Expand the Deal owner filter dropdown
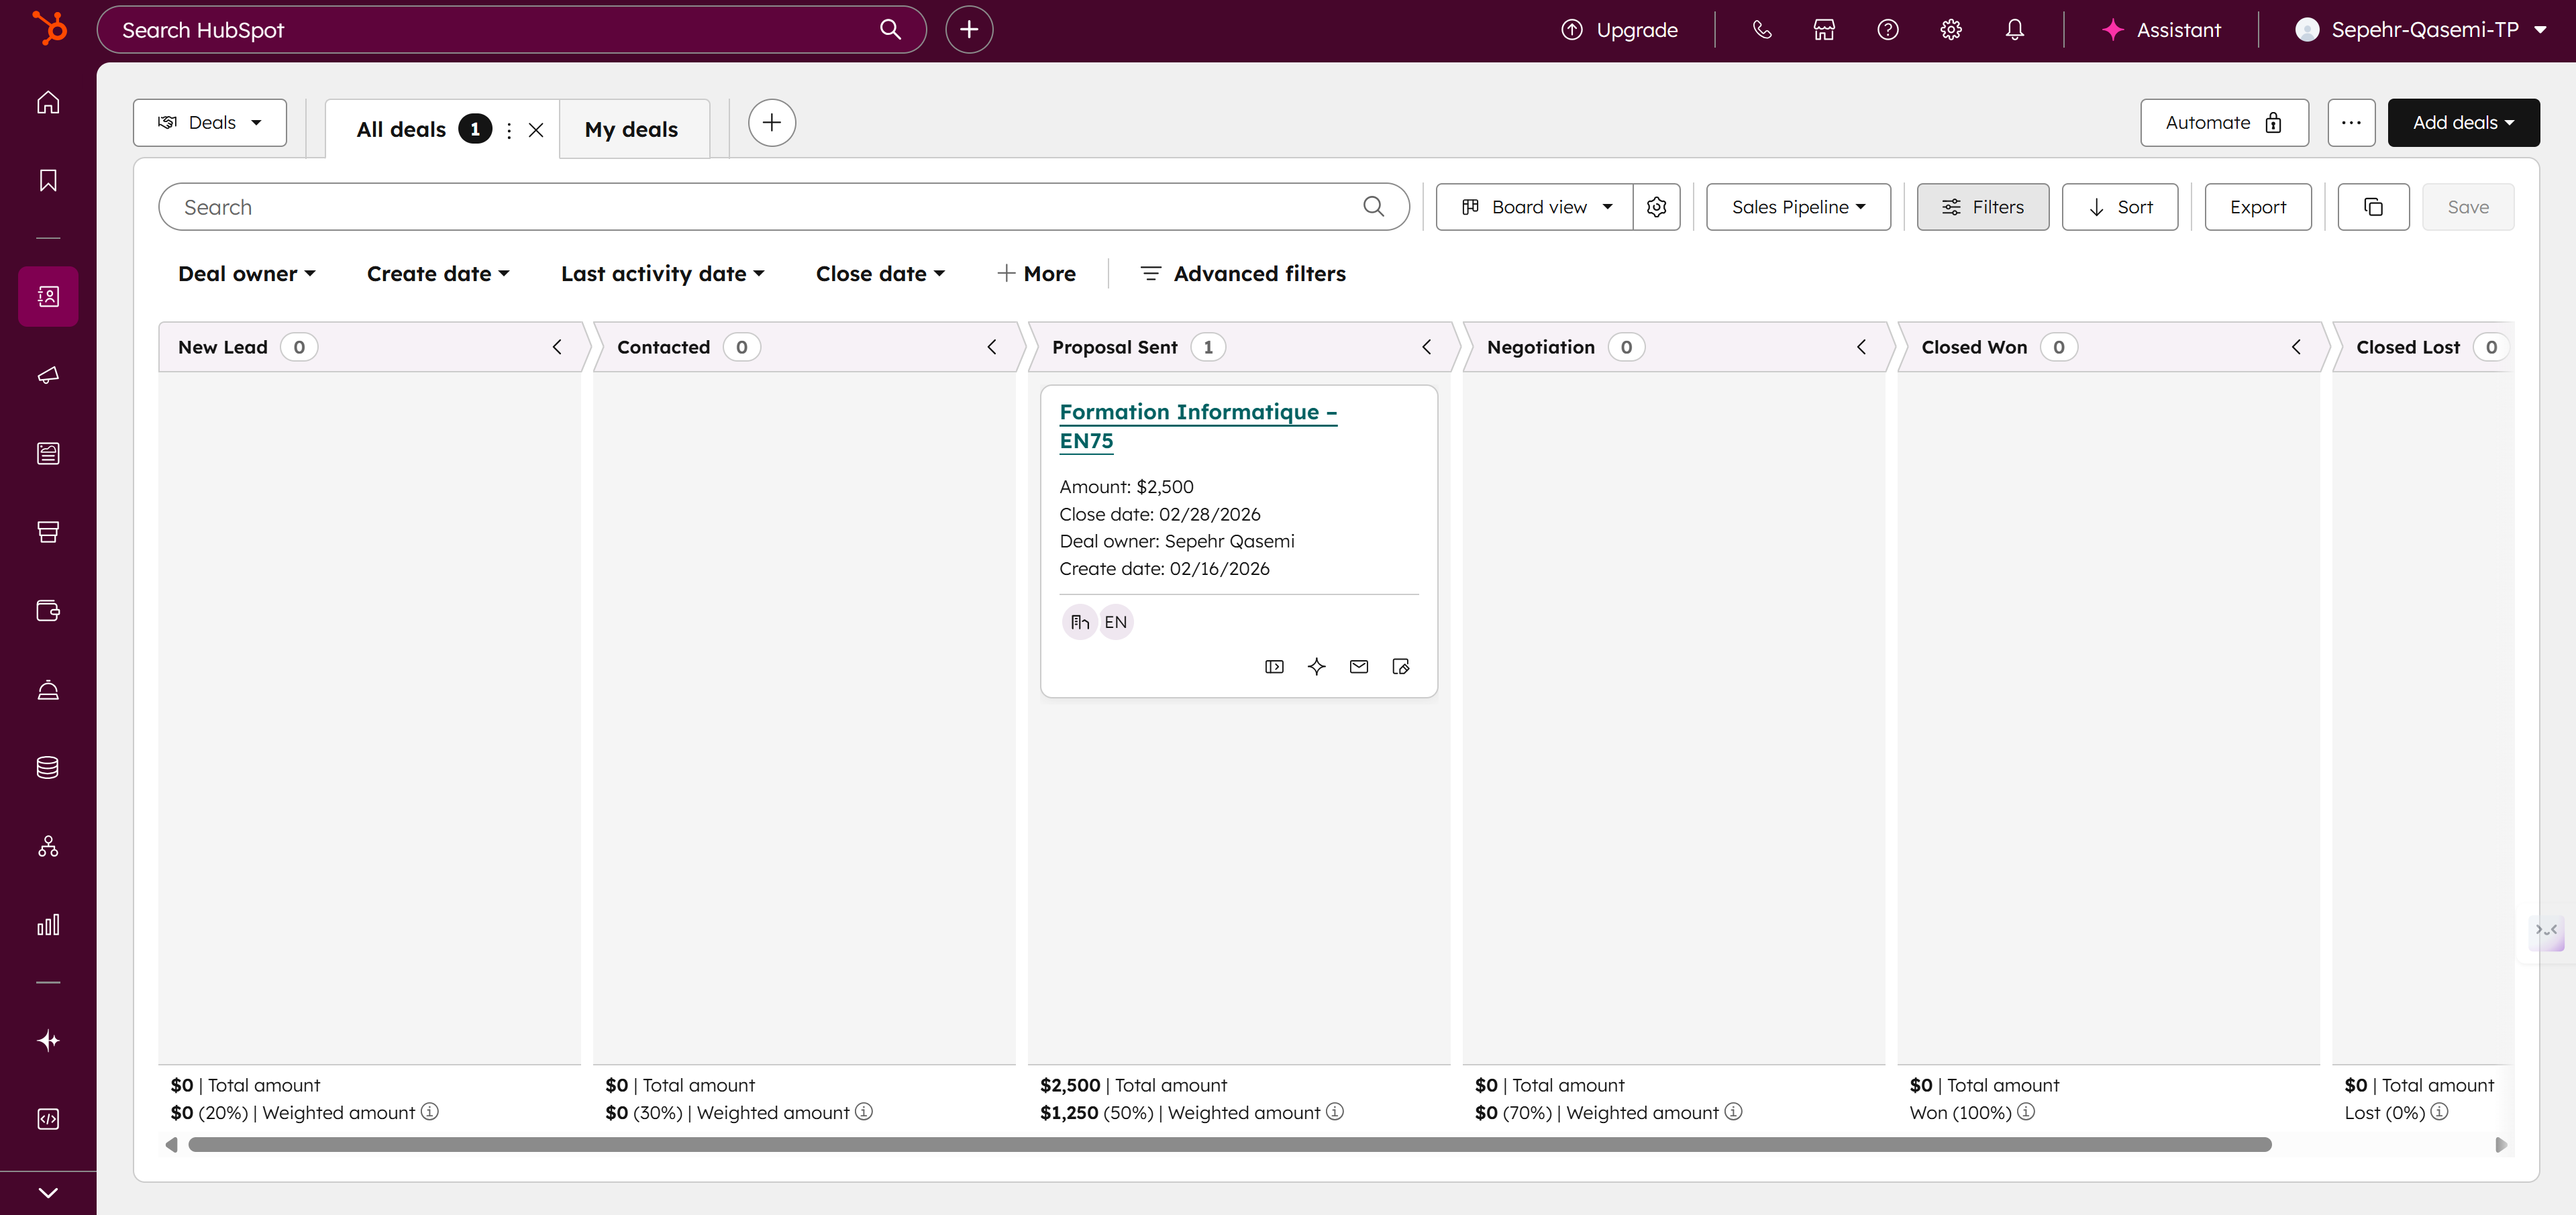This screenshot has height=1215, width=2576. [246, 273]
